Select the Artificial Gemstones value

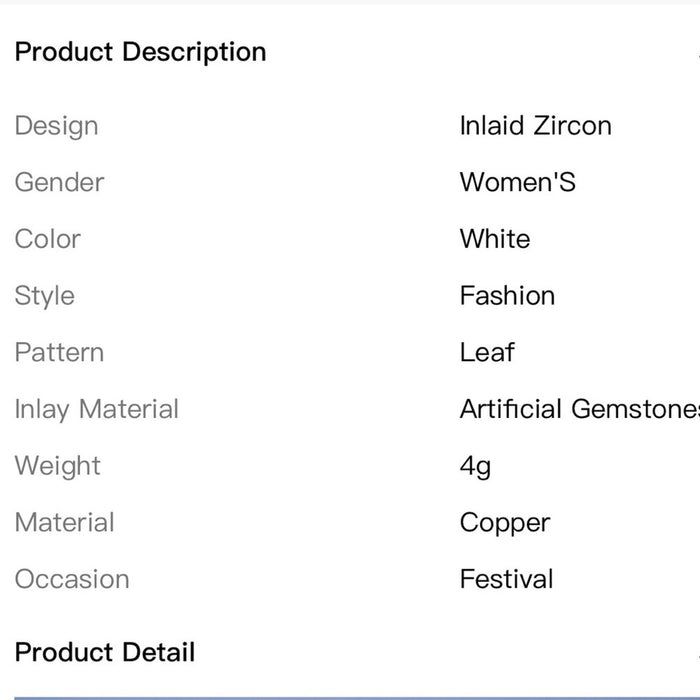click(x=578, y=409)
